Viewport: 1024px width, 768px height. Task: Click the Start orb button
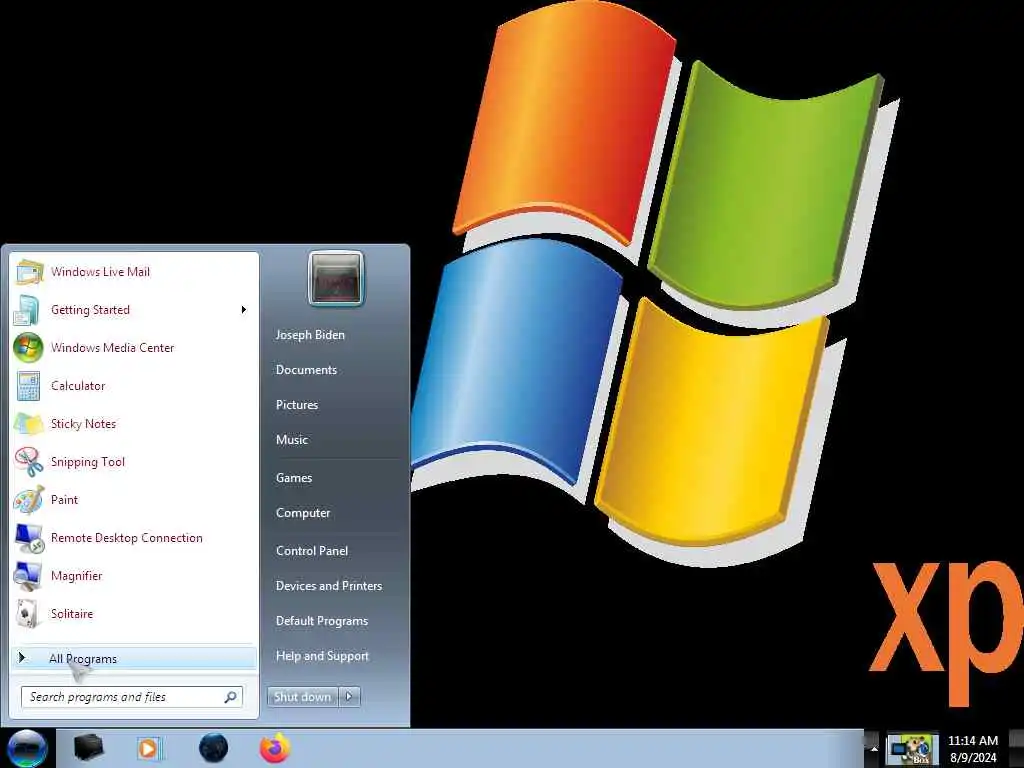point(27,748)
